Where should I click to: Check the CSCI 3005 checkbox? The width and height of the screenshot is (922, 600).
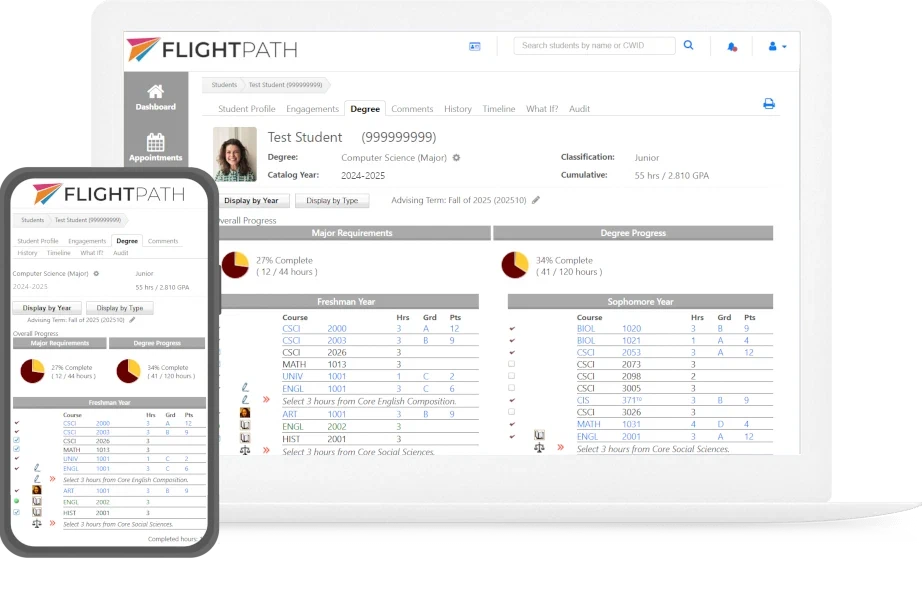click(x=512, y=388)
